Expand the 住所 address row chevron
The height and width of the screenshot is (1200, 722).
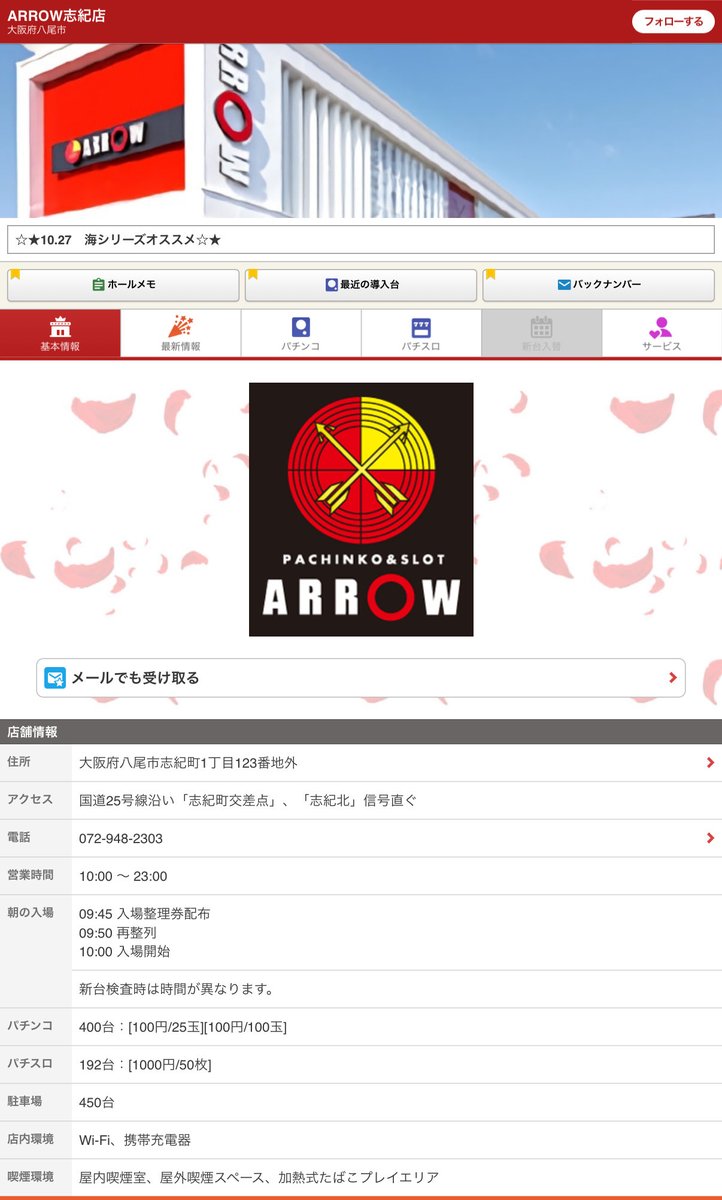pos(710,762)
